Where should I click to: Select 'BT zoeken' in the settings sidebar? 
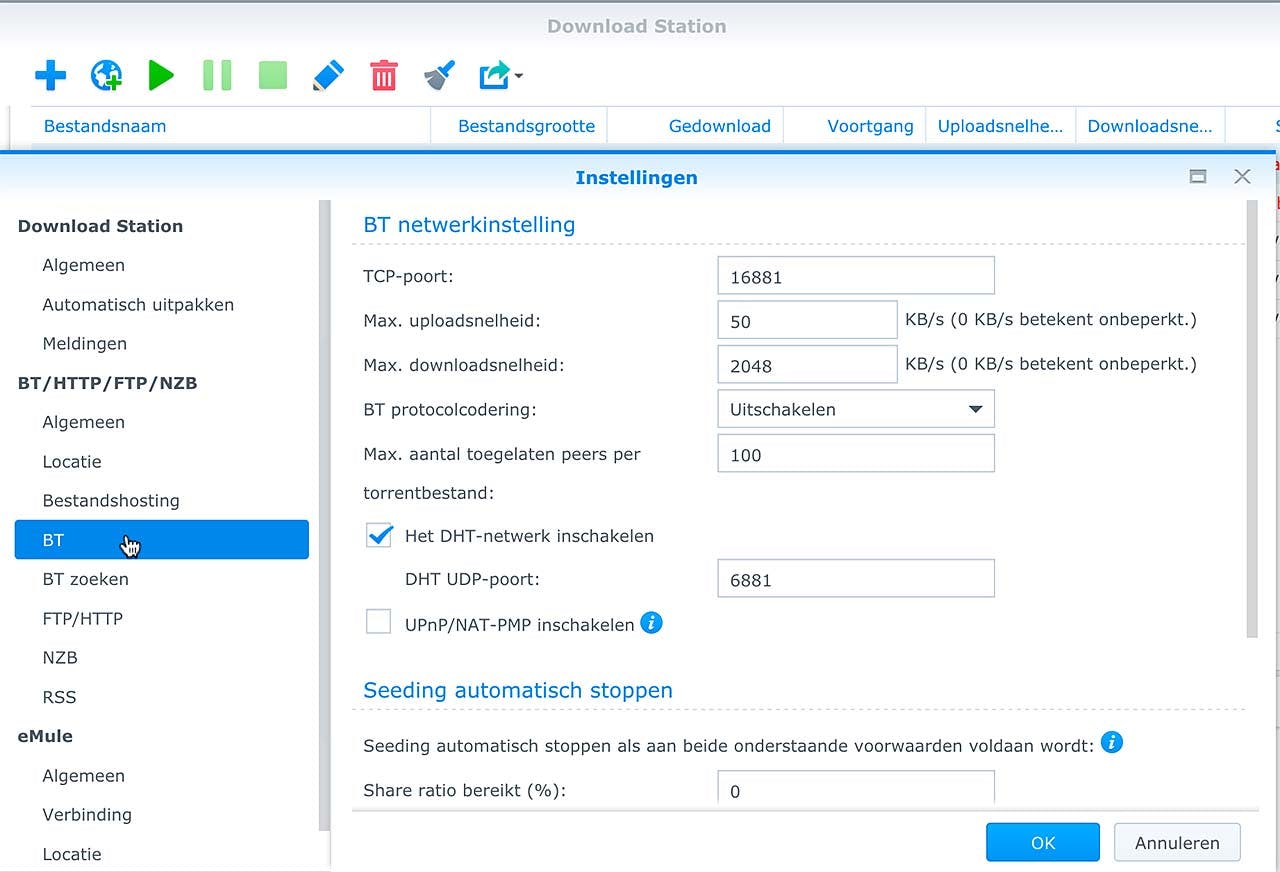point(88,579)
